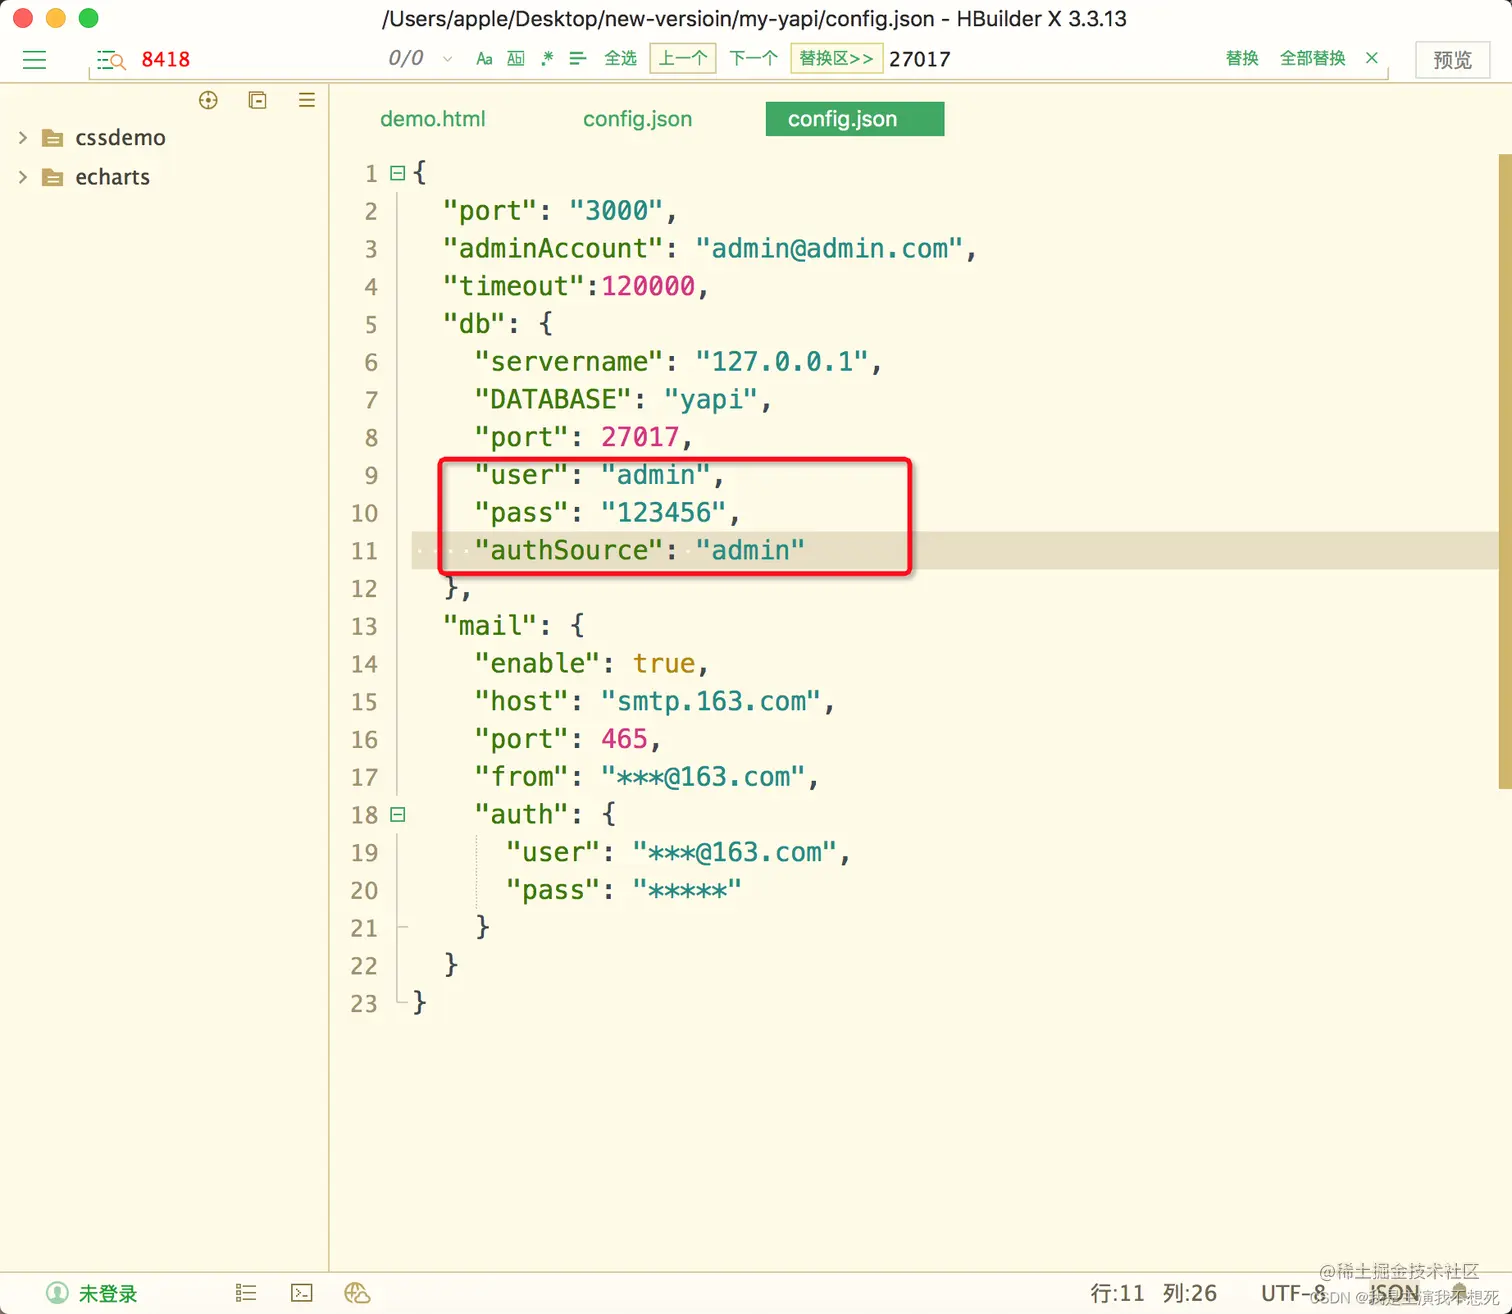Select the active green config.json tab
Viewport: 1512px width, 1314px height.
pos(855,119)
